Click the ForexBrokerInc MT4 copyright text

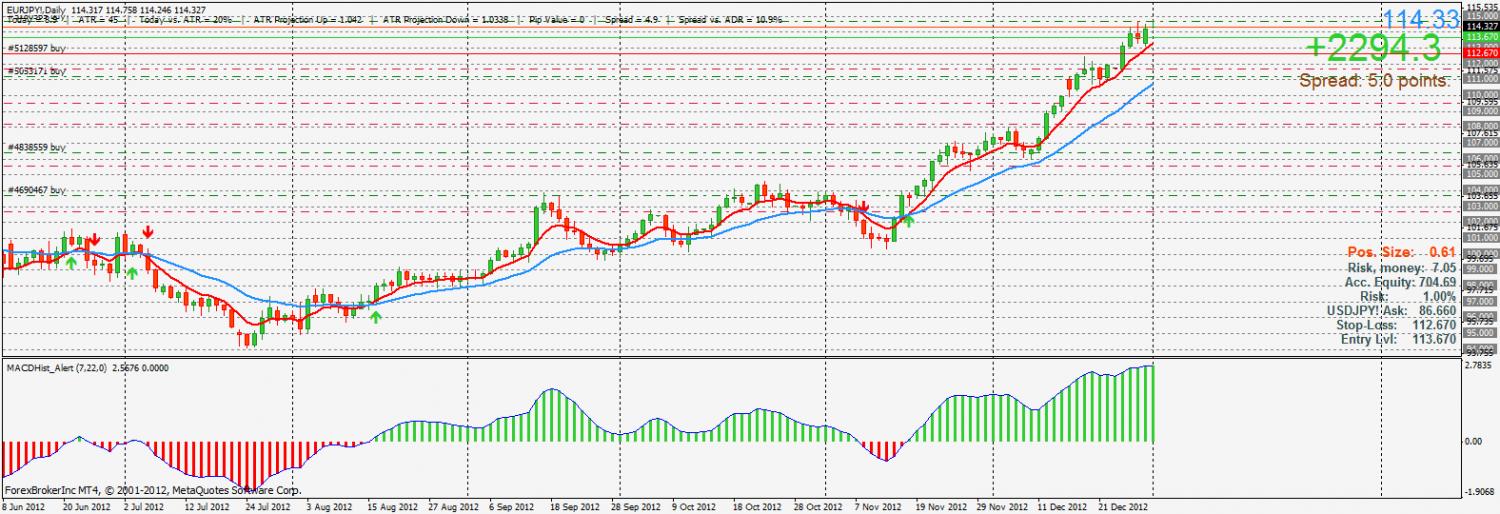pos(153,491)
